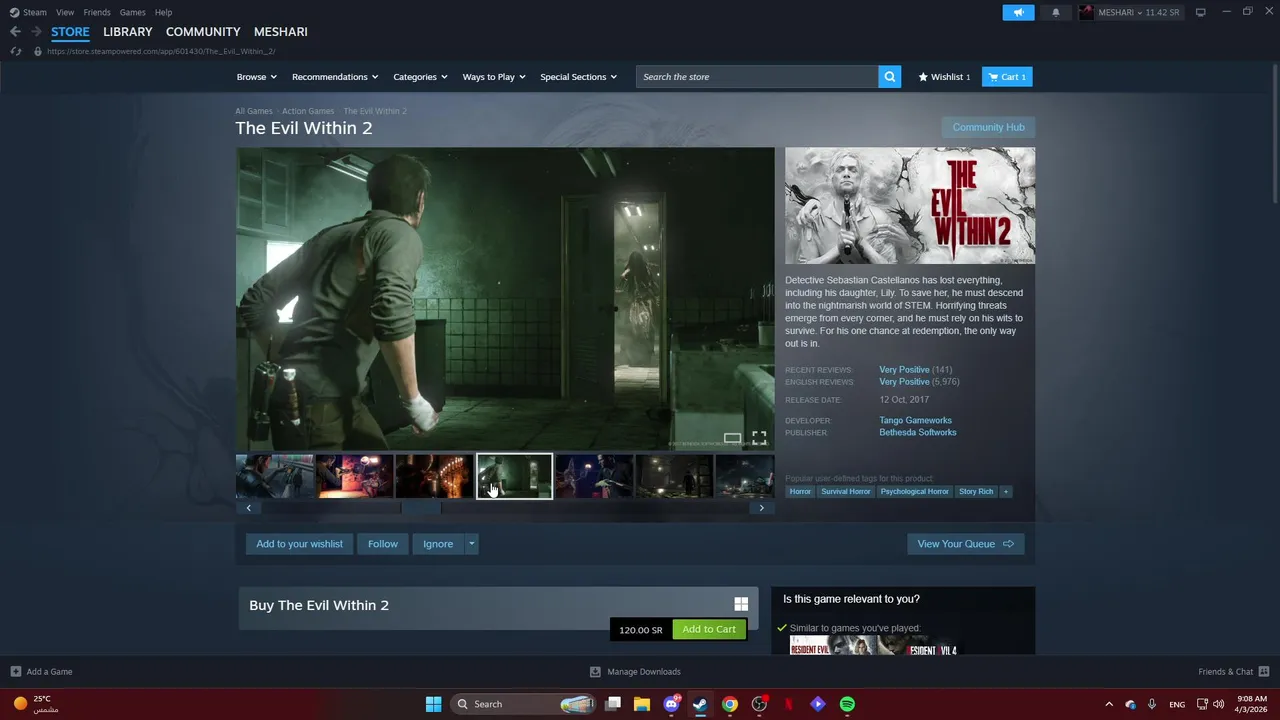This screenshot has height=720, width=1280.
Task: Open the Wishlist link
Action: coord(945,77)
